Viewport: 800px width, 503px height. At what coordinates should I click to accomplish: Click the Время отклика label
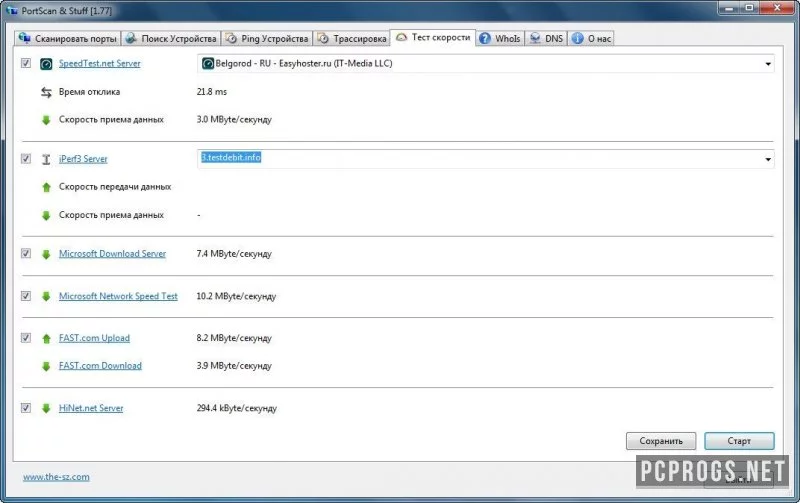(89, 92)
